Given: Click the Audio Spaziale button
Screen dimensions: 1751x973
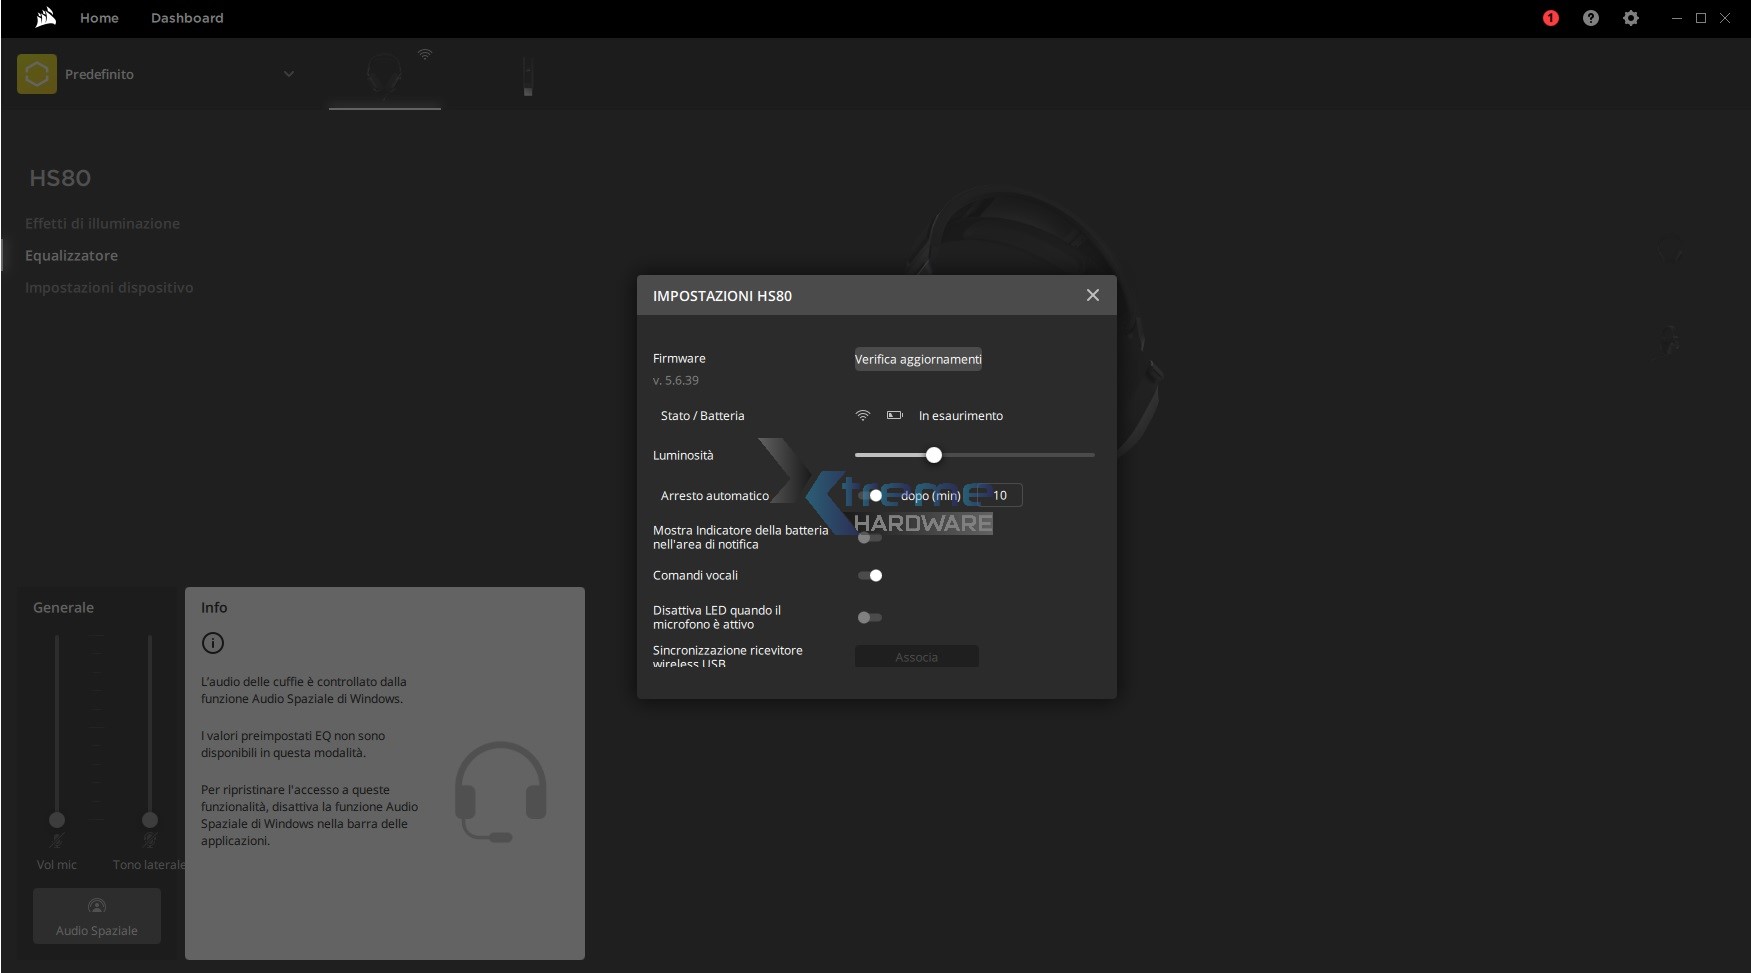Looking at the screenshot, I should 97,916.
